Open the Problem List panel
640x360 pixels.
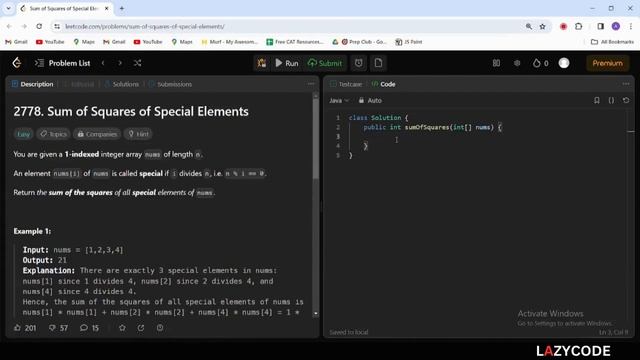[62, 63]
